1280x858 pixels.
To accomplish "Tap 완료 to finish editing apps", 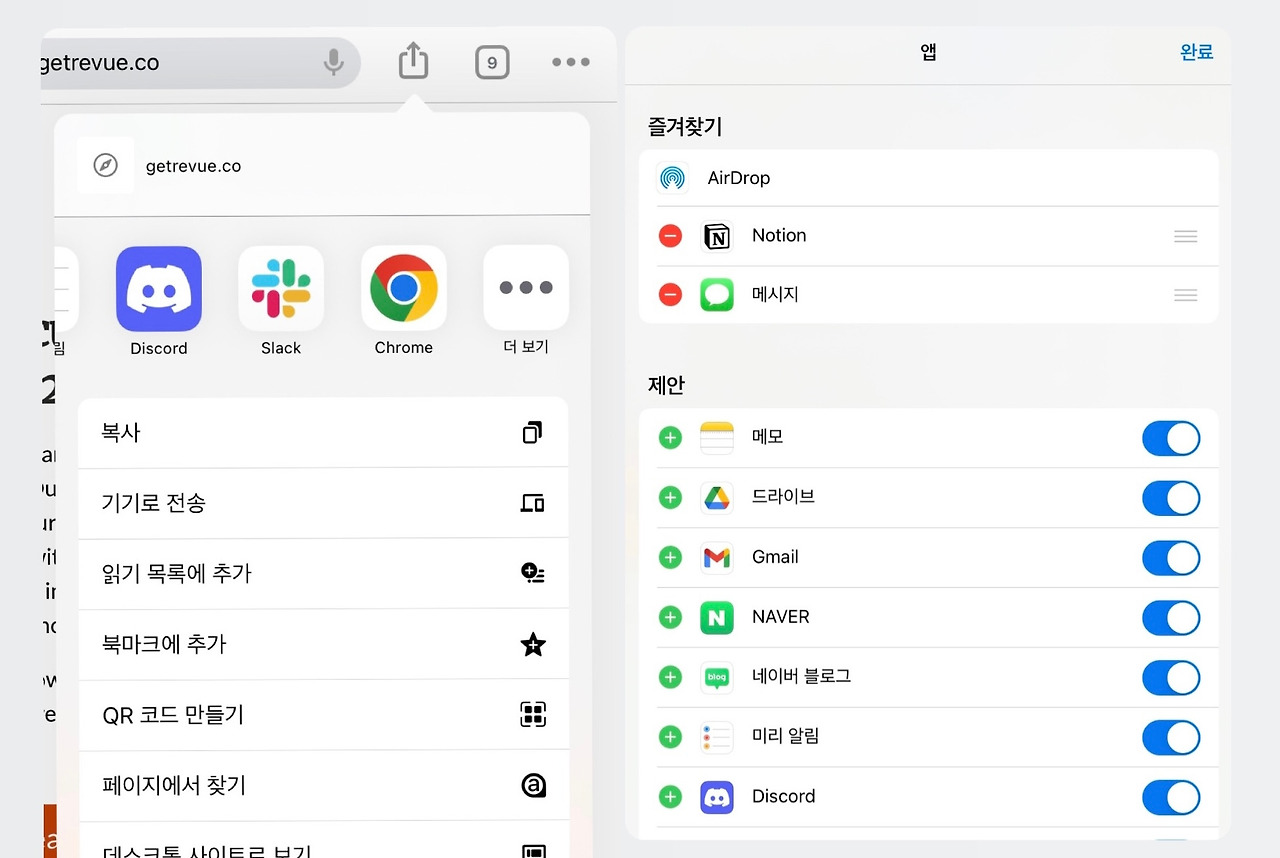I will 1196,52.
